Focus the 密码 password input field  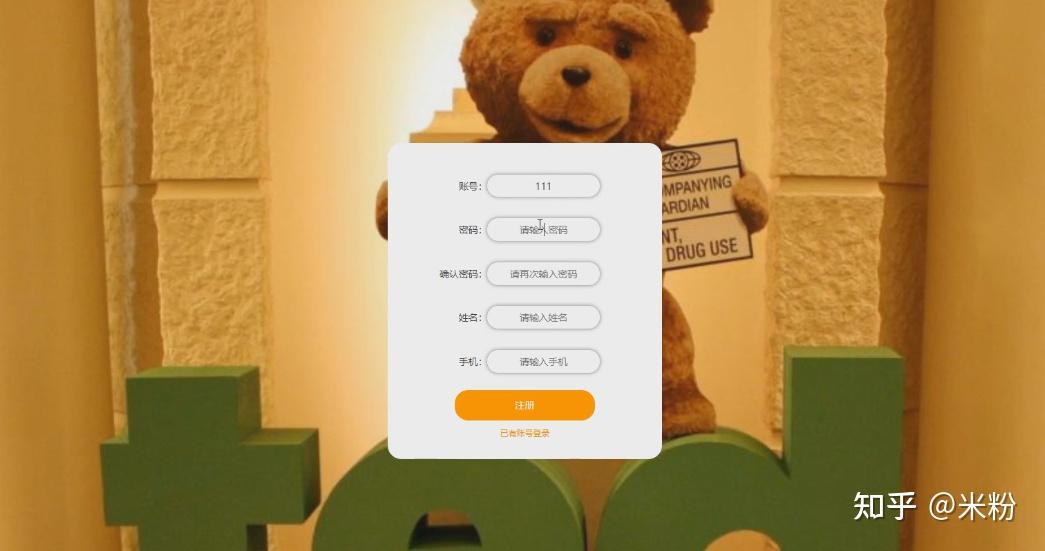point(543,229)
